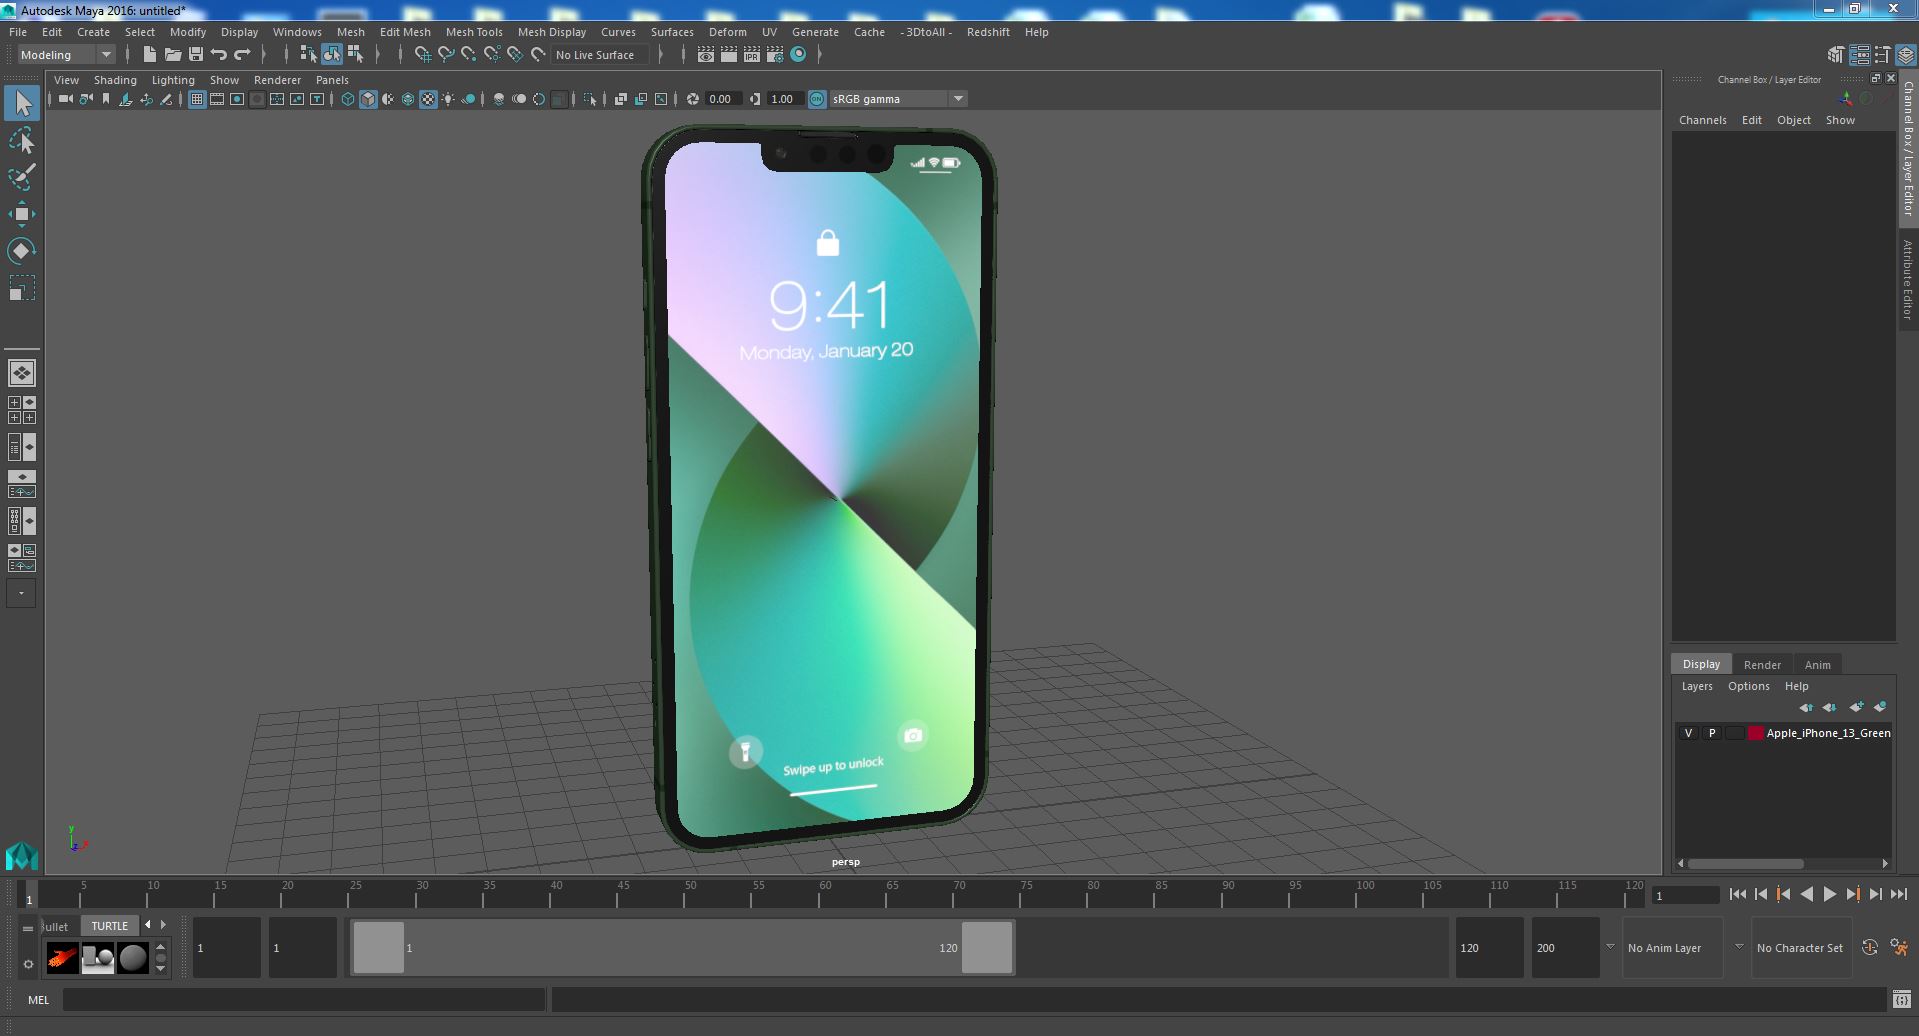Click the layer list horizontal scrollbar
Screen dimensions: 1919x1036
coord(1746,863)
